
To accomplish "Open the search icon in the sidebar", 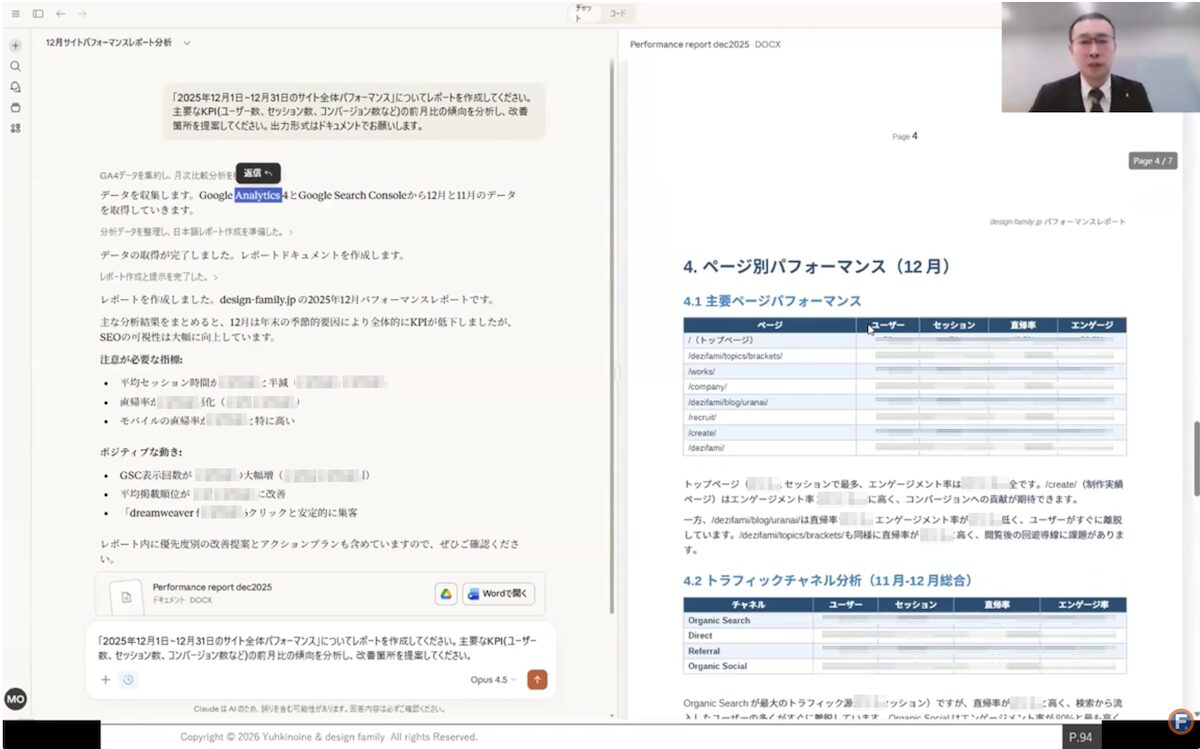I will 15,66.
